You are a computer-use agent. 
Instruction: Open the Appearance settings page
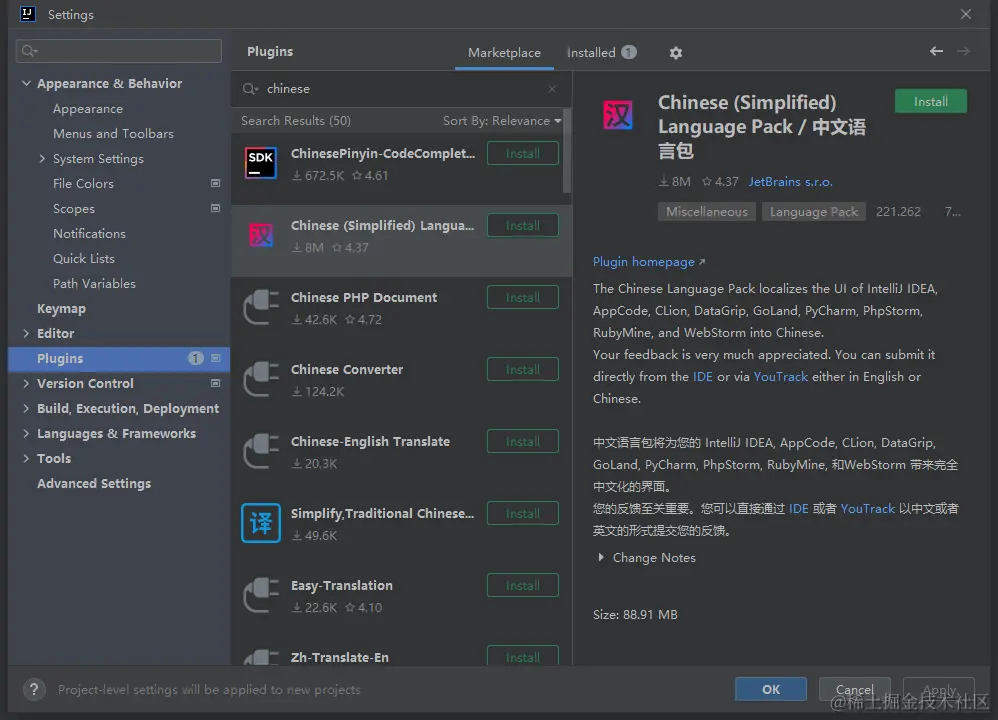pos(88,109)
